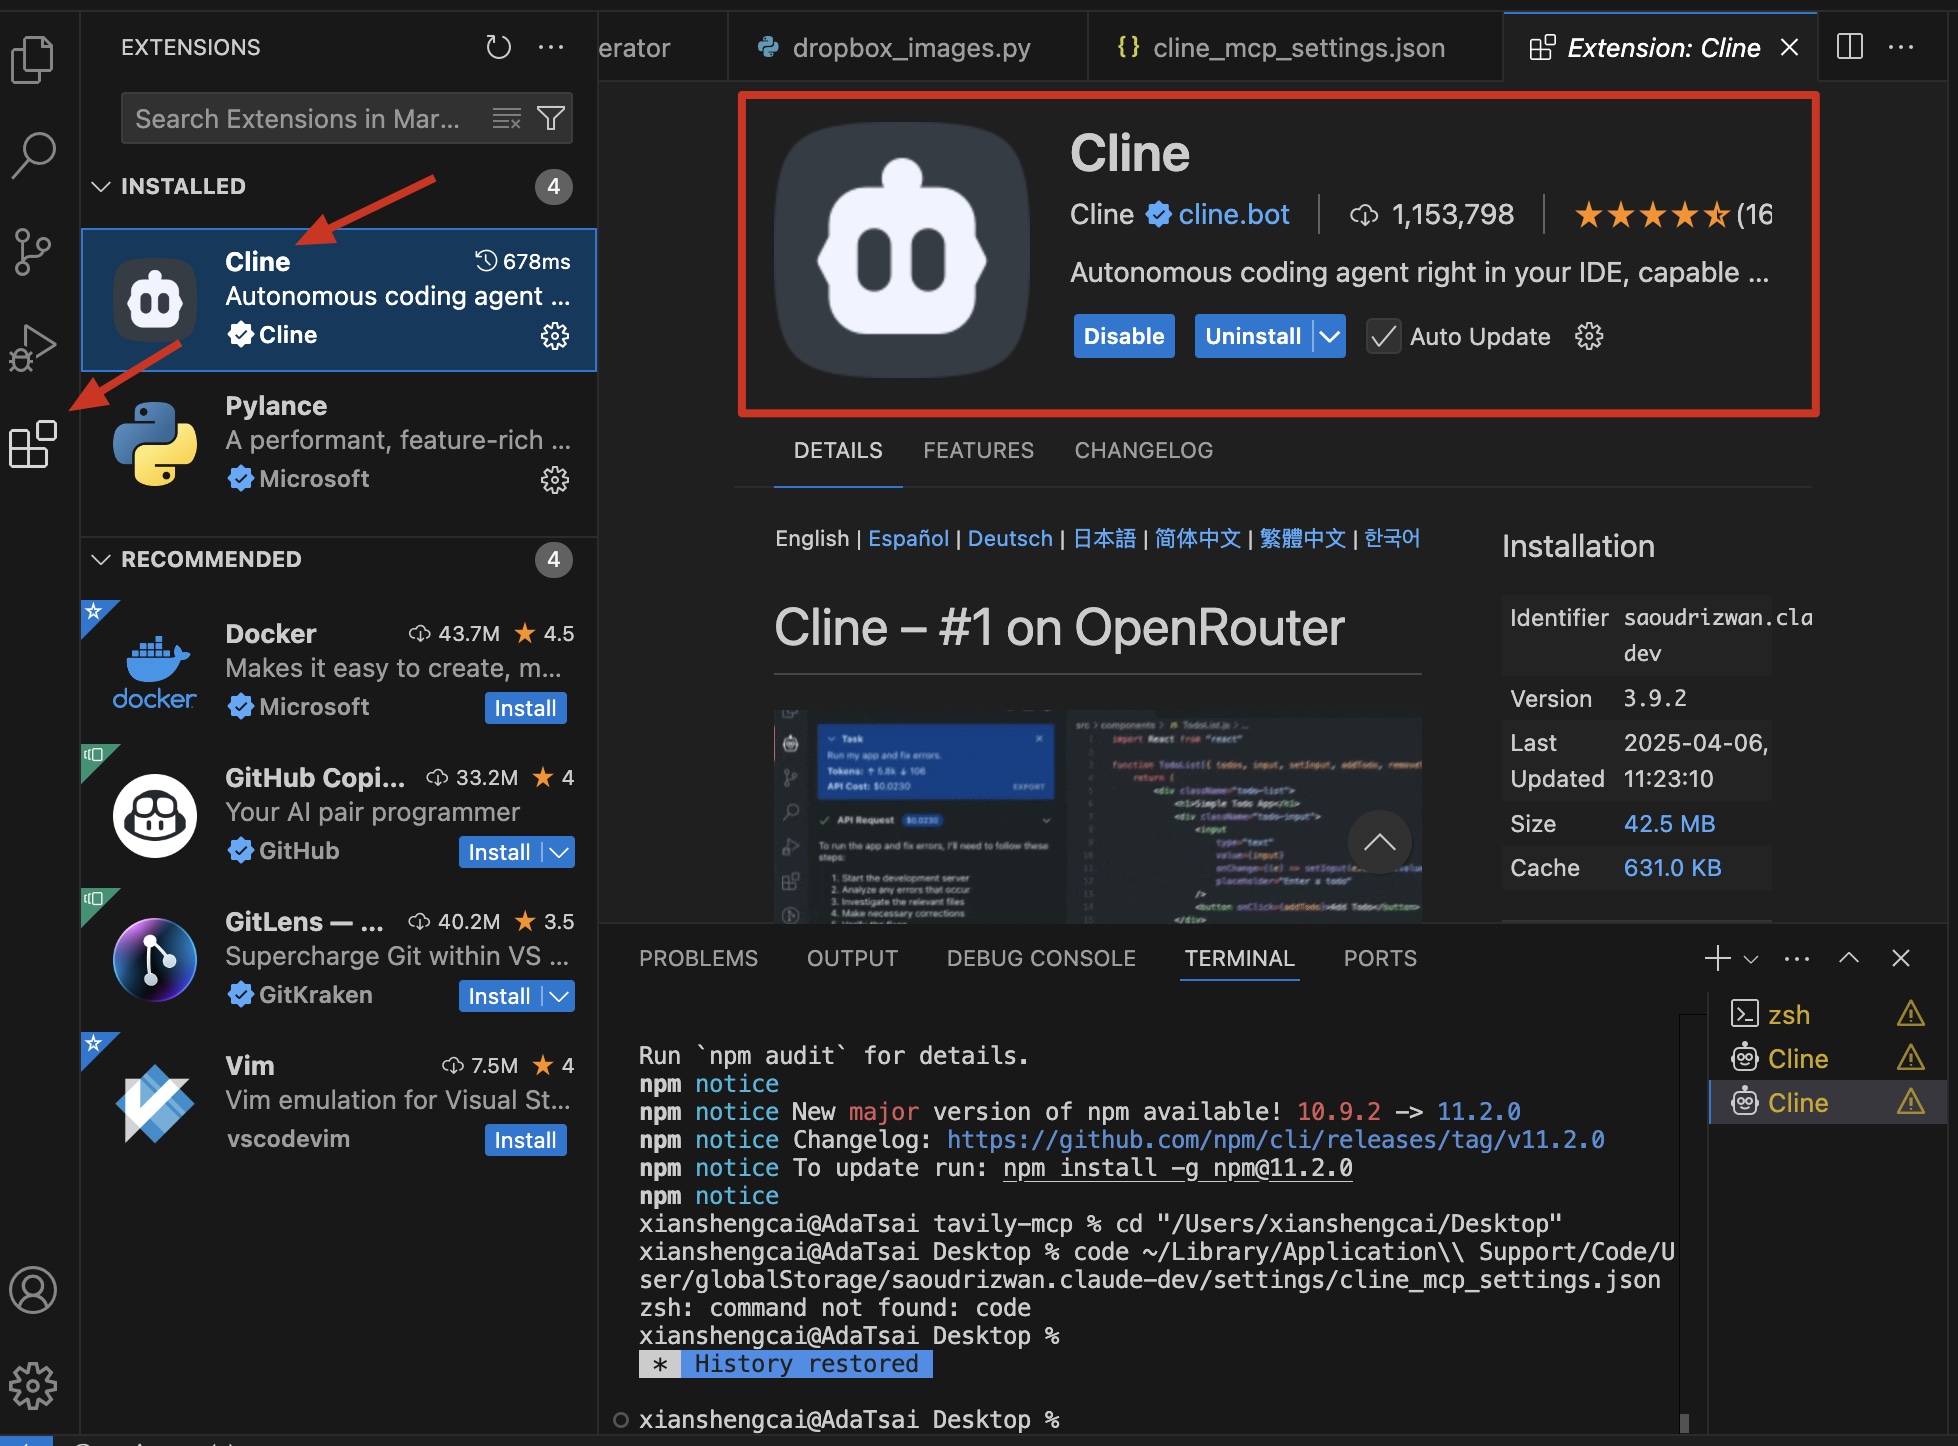Image resolution: width=1958 pixels, height=1446 pixels.
Task: Clear extensions search results icon
Action: (x=507, y=119)
